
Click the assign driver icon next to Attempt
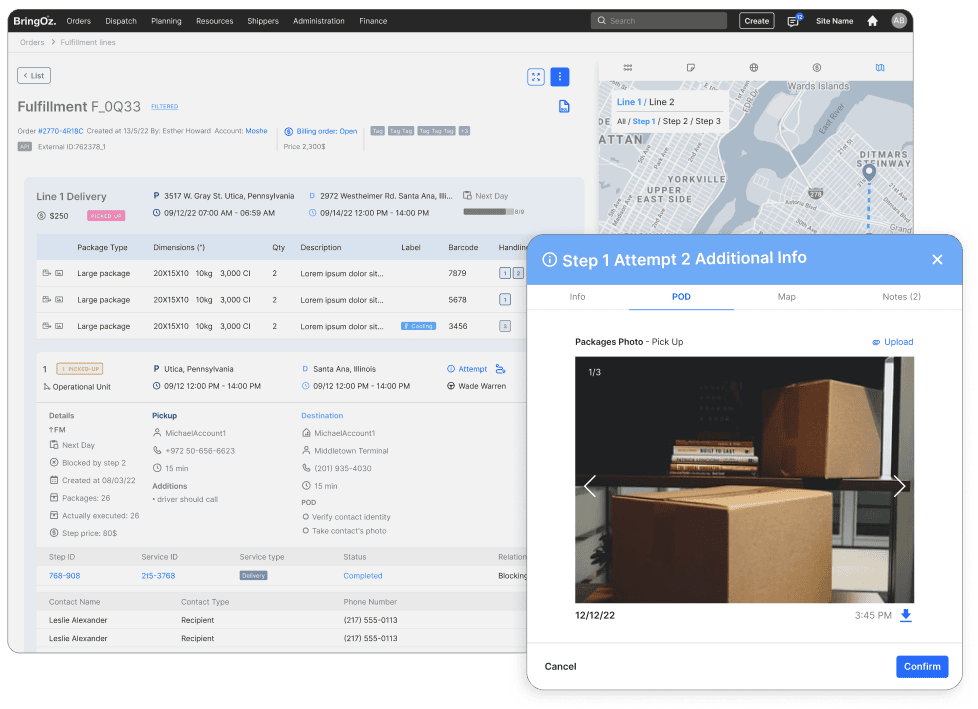tap(500, 369)
